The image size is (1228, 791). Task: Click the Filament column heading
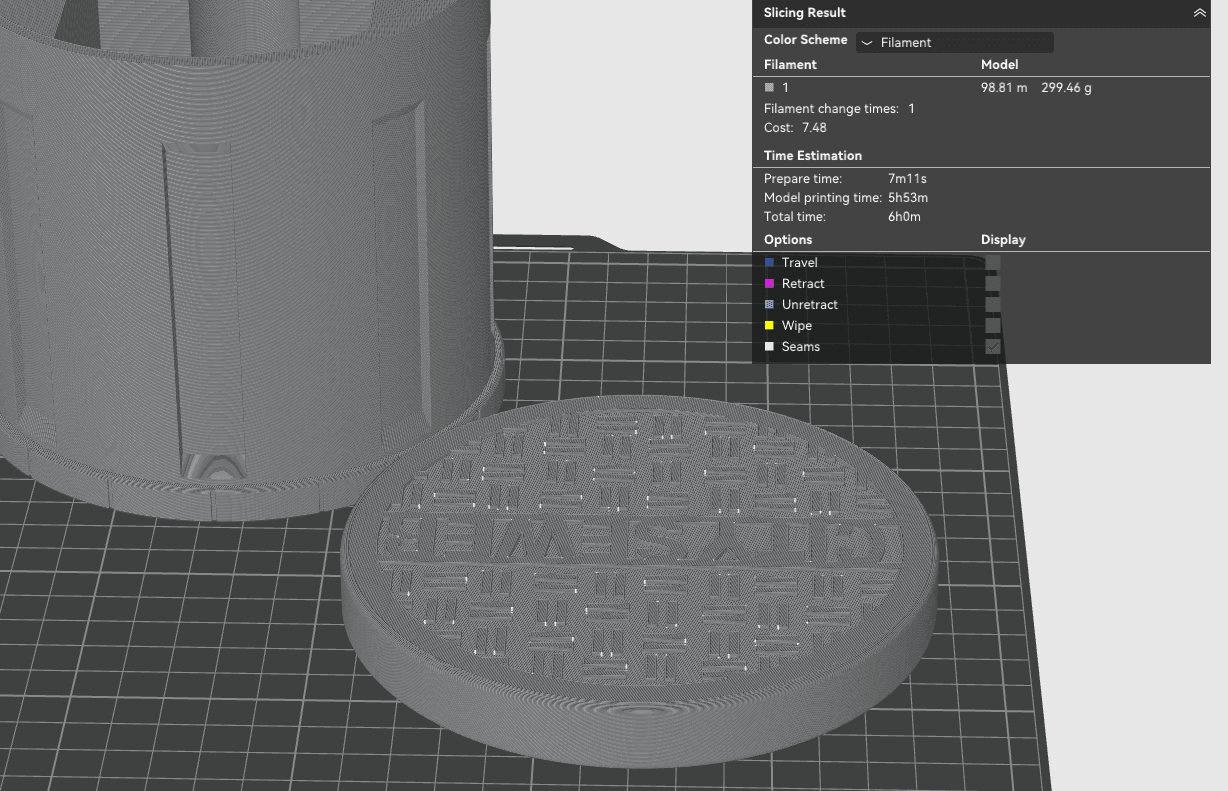pyautogui.click(x=790, y=65)
